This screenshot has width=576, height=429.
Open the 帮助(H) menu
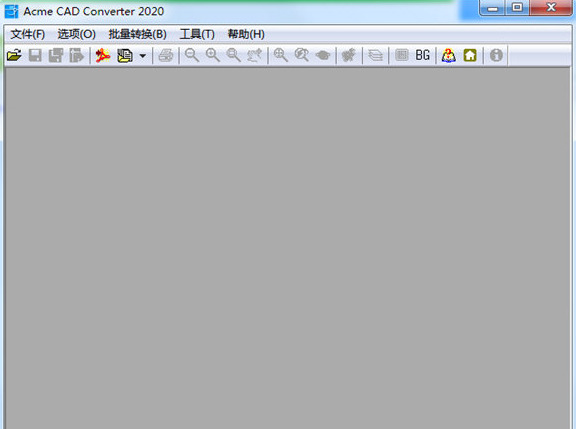[x=246, y=35]
